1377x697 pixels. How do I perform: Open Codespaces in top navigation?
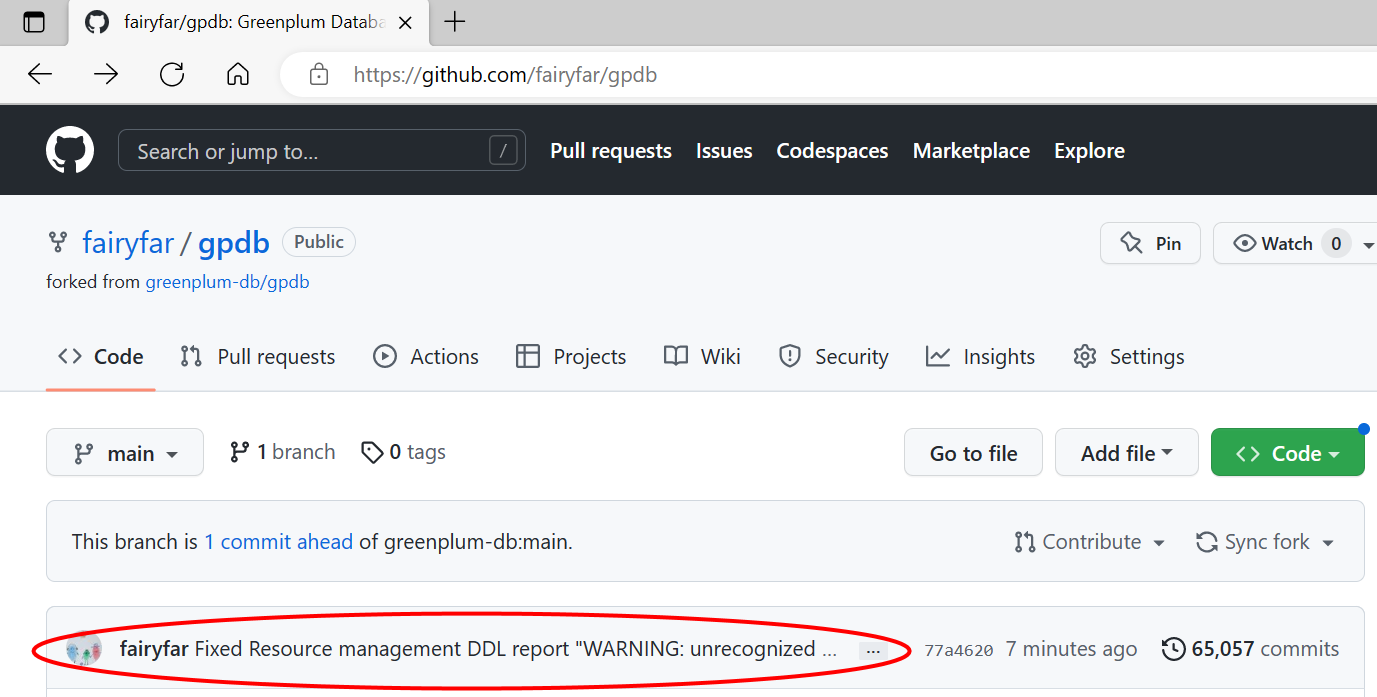(832, 151)
